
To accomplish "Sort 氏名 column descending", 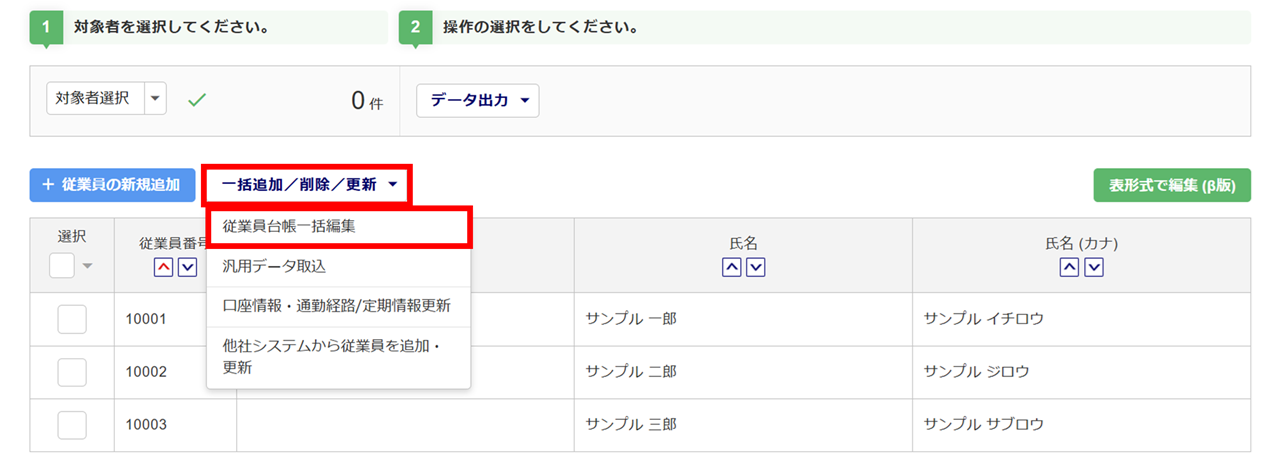I will coord(756,267).
